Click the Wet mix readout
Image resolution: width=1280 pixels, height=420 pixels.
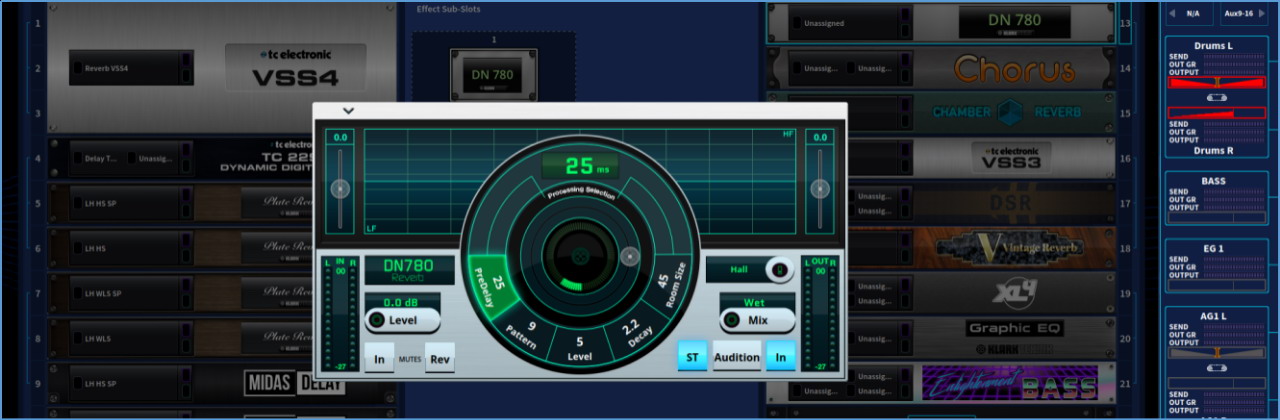[757, 302]
